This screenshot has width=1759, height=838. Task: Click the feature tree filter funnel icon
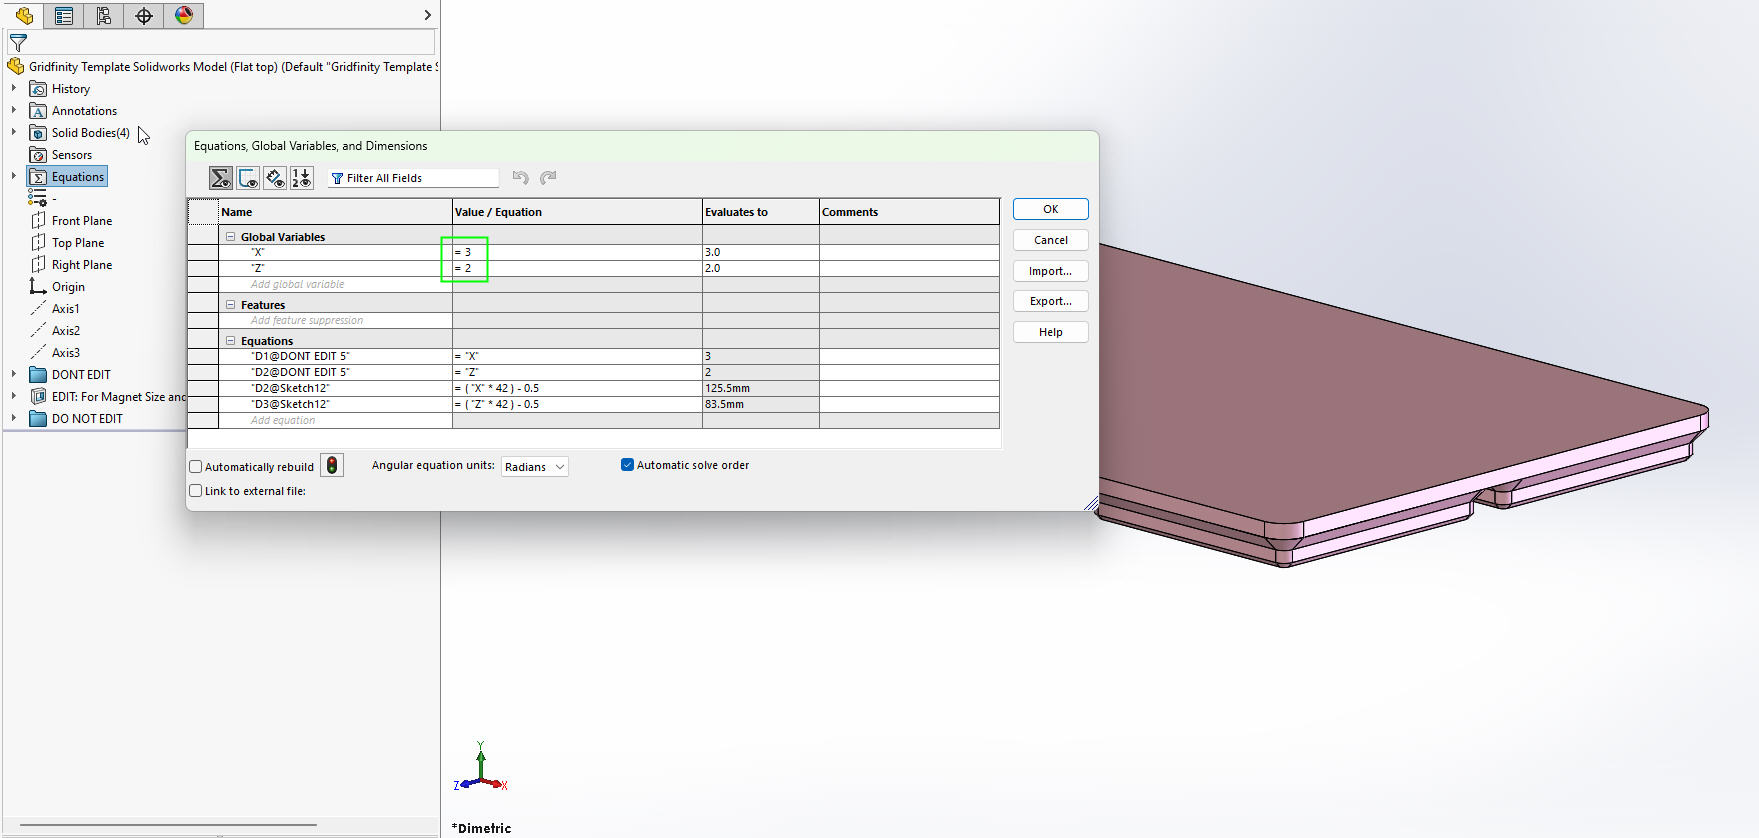point(18,43)
